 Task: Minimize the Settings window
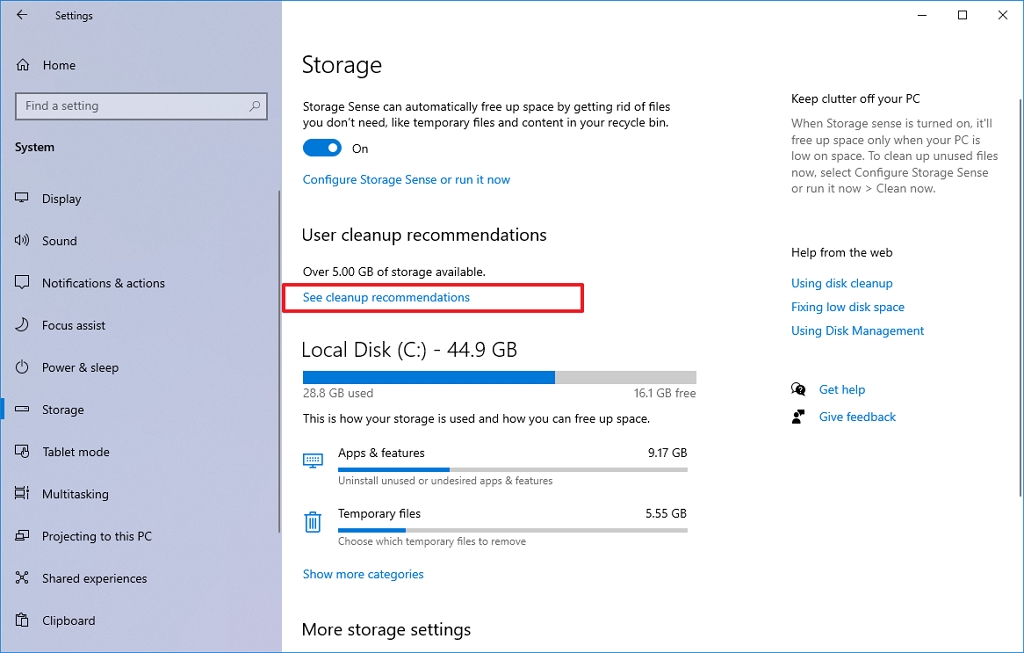[922, 15]
